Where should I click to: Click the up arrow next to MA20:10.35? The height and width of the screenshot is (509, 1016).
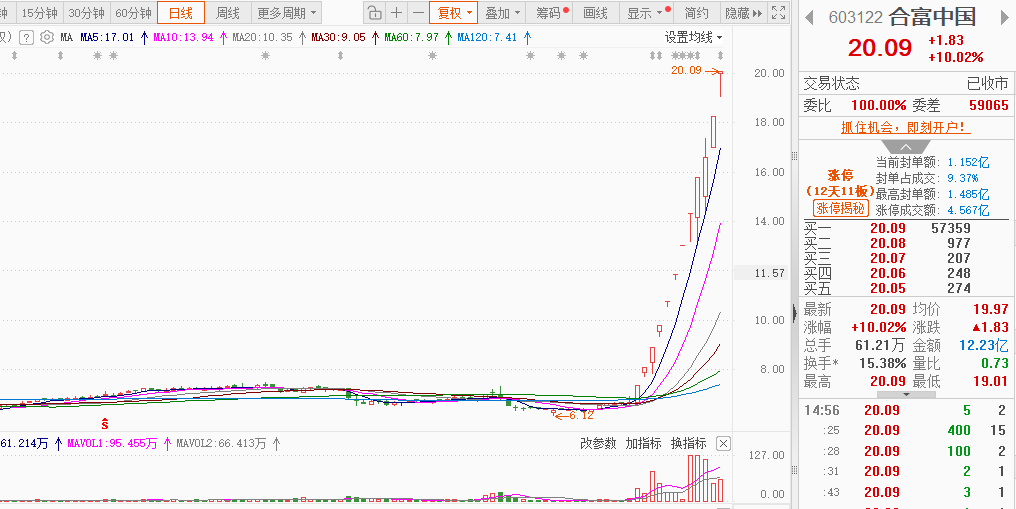302,38
